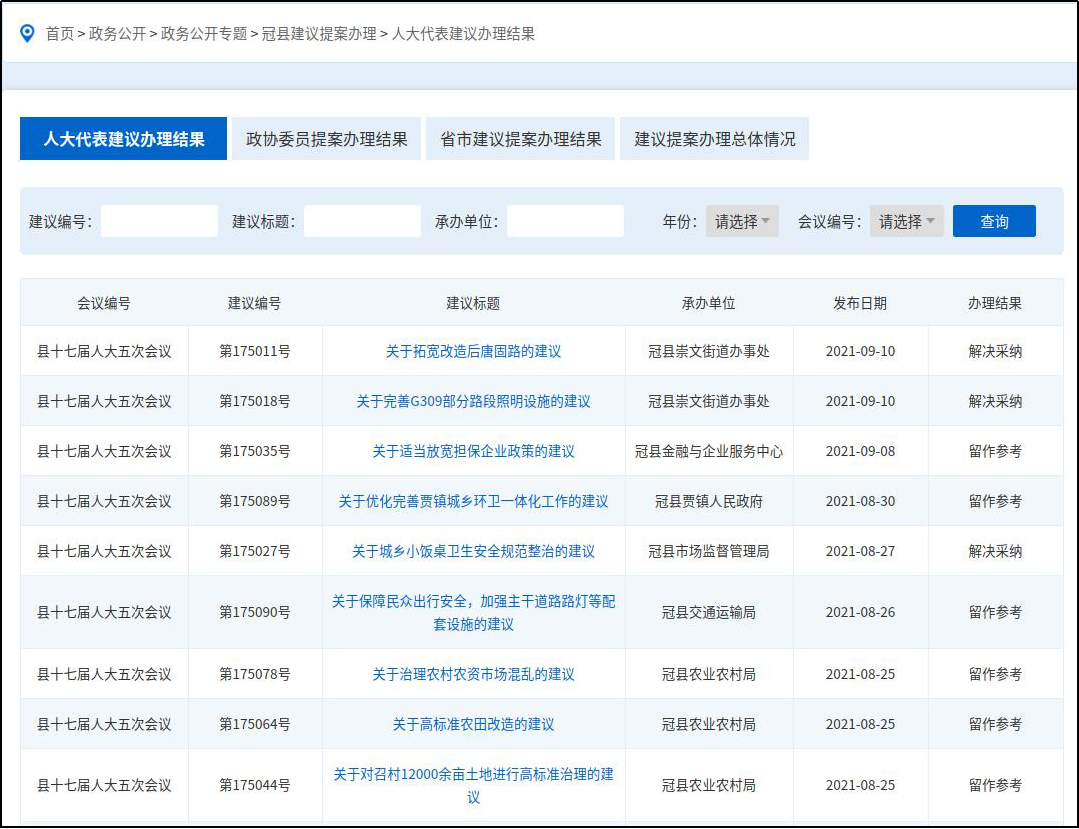Open the 建议提案办理总体情况 tab
Image resolution: width=1079 pixels, height=829 pixels.
[714, 139]
